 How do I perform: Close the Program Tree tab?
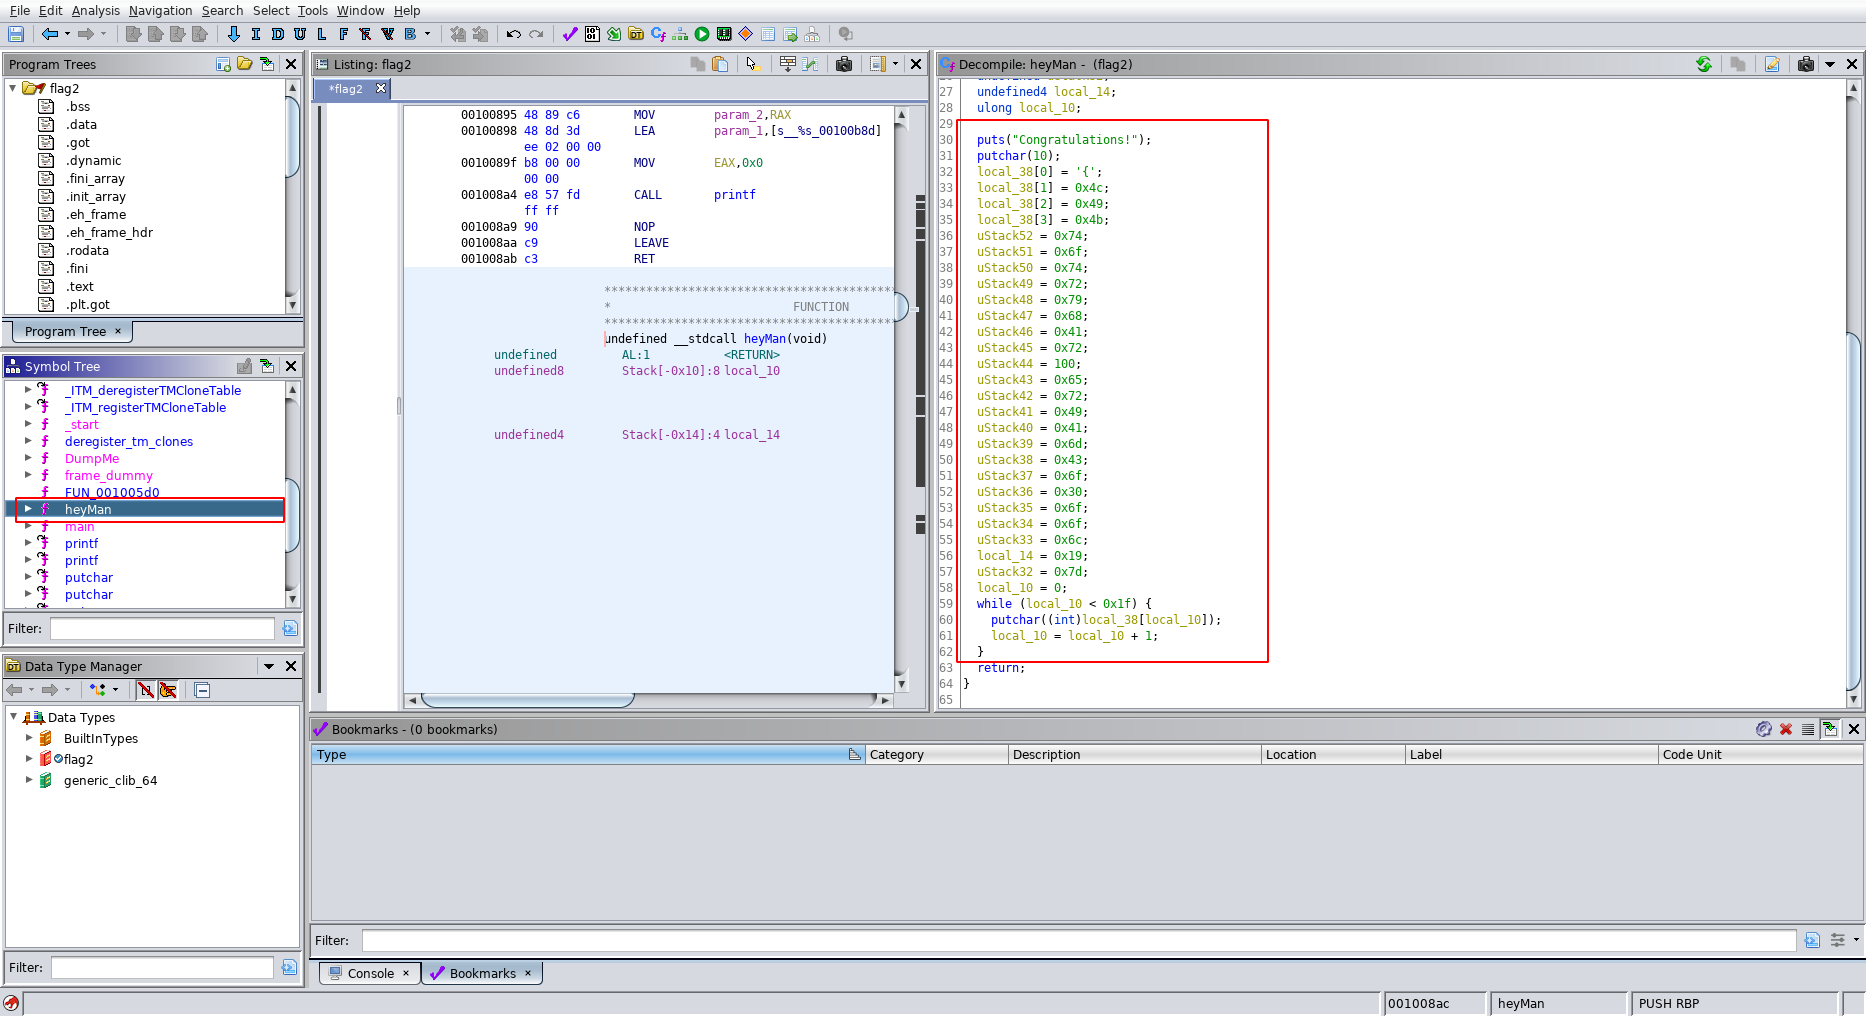[118, 331]
